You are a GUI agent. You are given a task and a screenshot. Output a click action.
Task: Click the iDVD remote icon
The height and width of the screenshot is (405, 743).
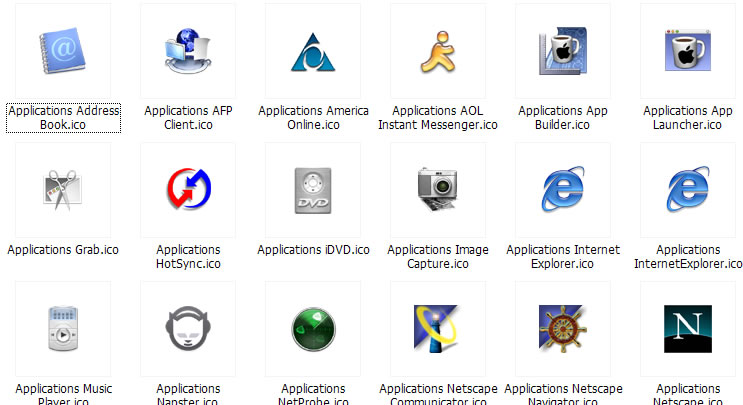click(x=313, y=190)
